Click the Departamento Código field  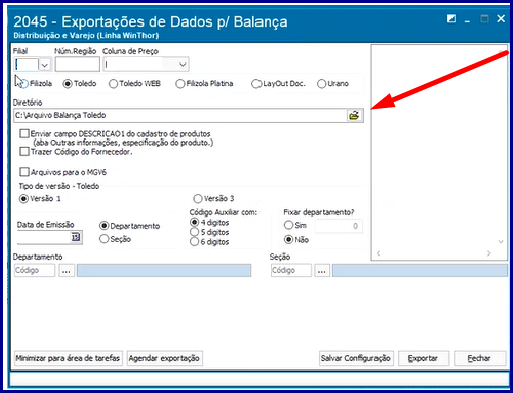tap(34, 270)
